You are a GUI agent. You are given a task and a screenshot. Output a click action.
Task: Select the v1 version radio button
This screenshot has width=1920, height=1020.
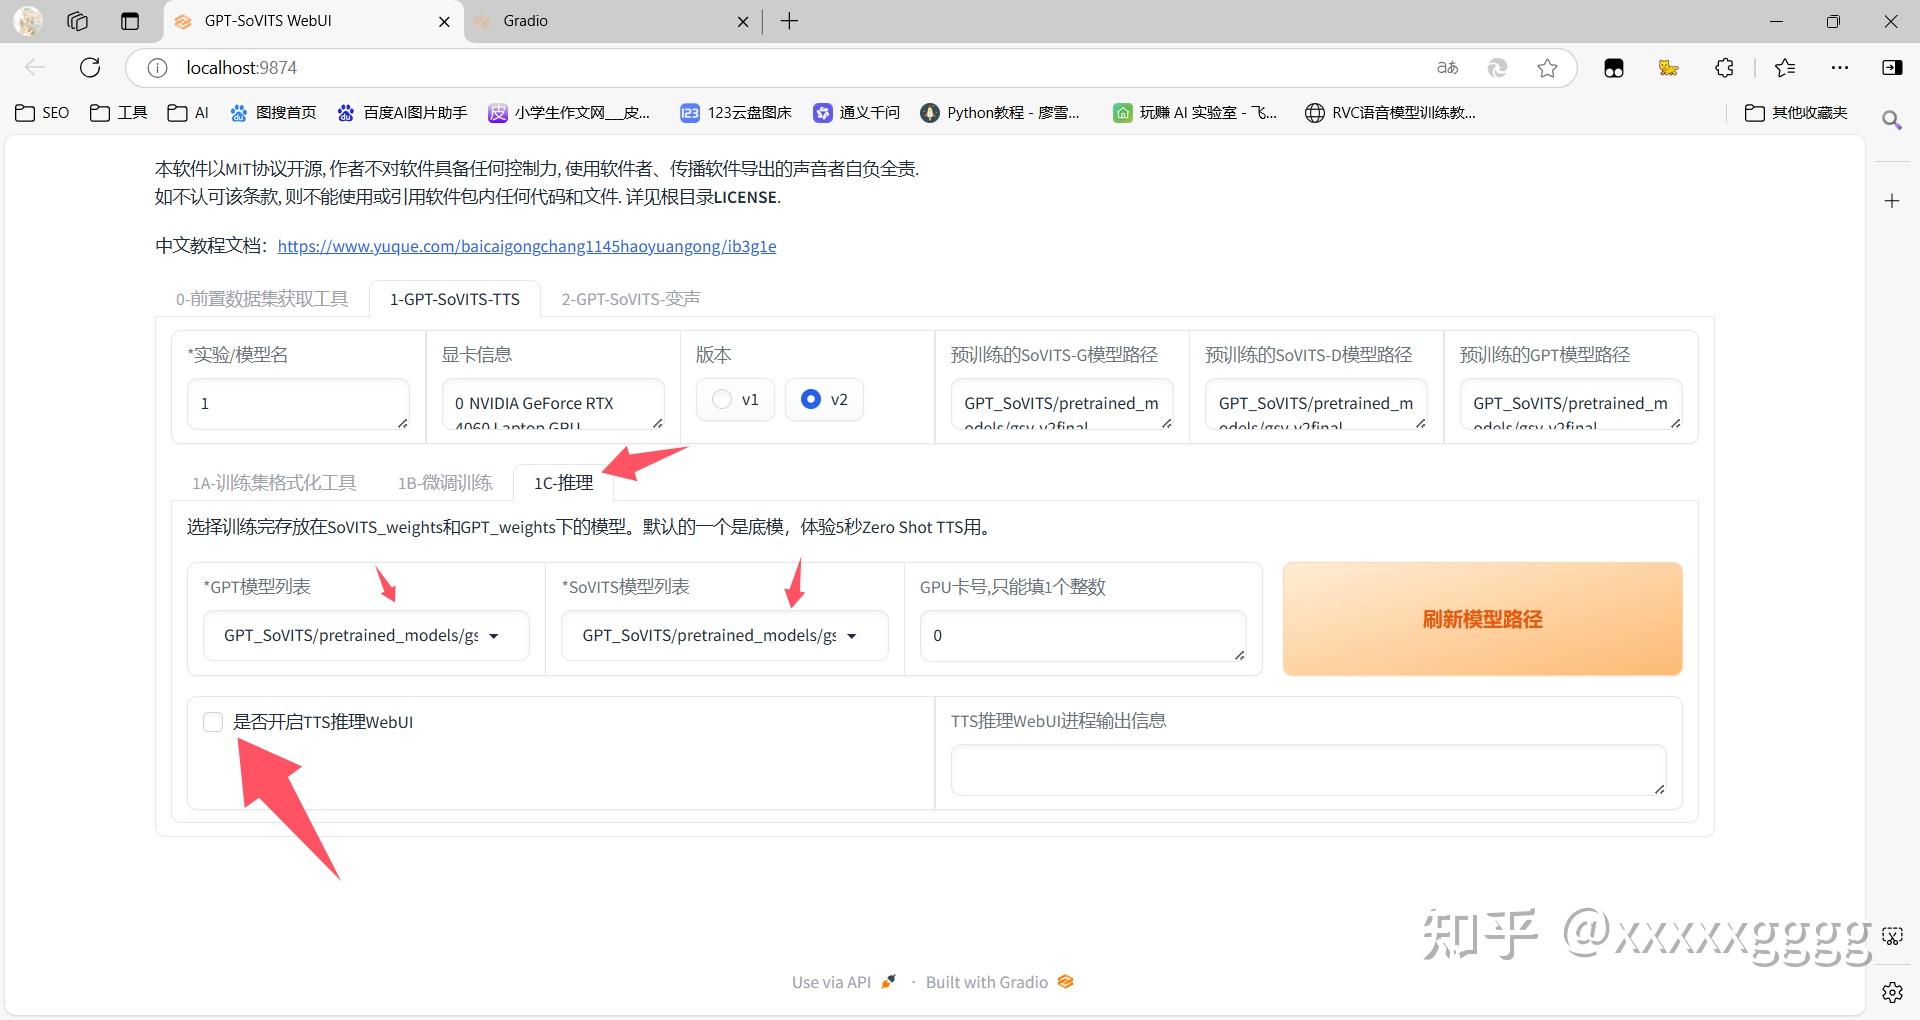[720, 399]
